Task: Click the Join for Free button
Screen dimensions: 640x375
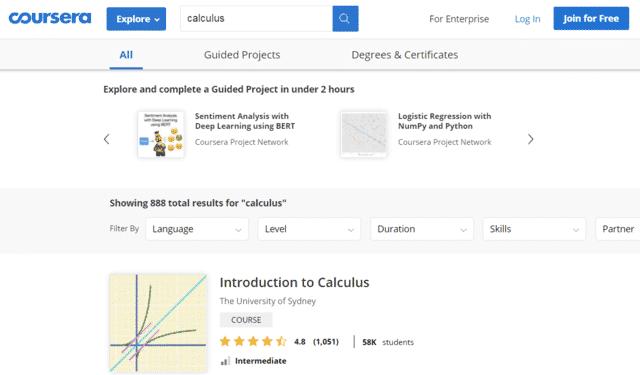Action: [x=591, y=18]
